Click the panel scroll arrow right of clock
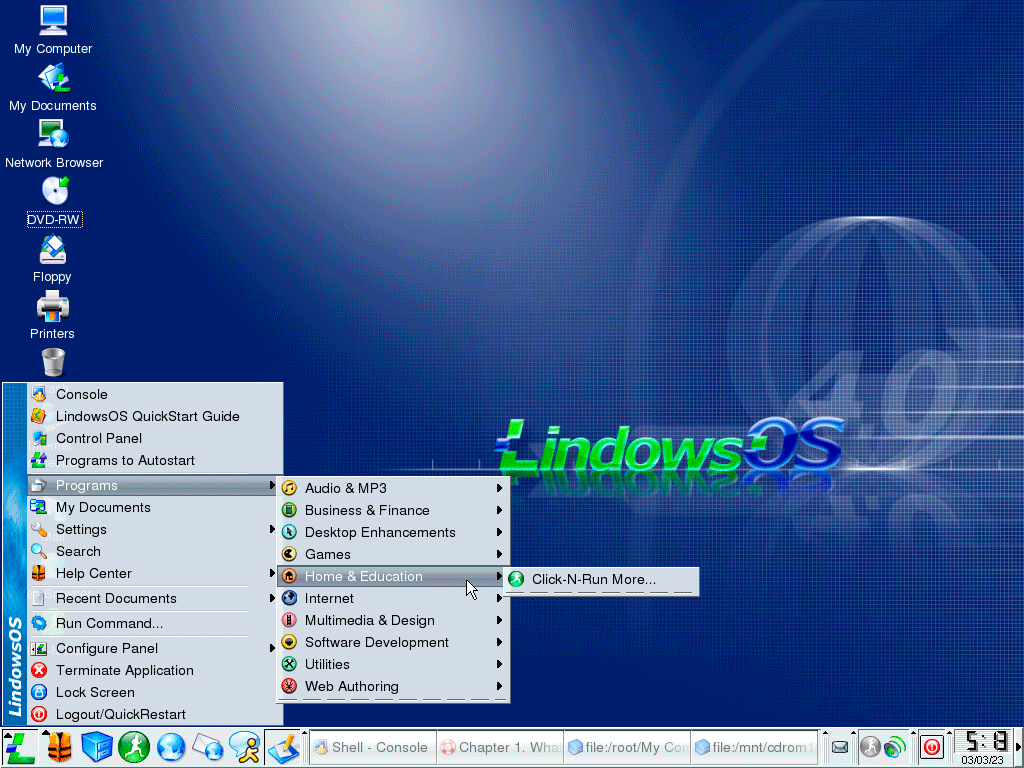 point(1019,747)
